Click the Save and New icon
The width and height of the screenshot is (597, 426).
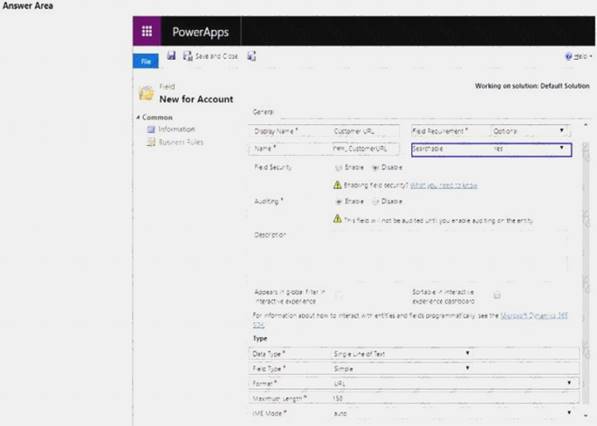(x=252, y=56)
